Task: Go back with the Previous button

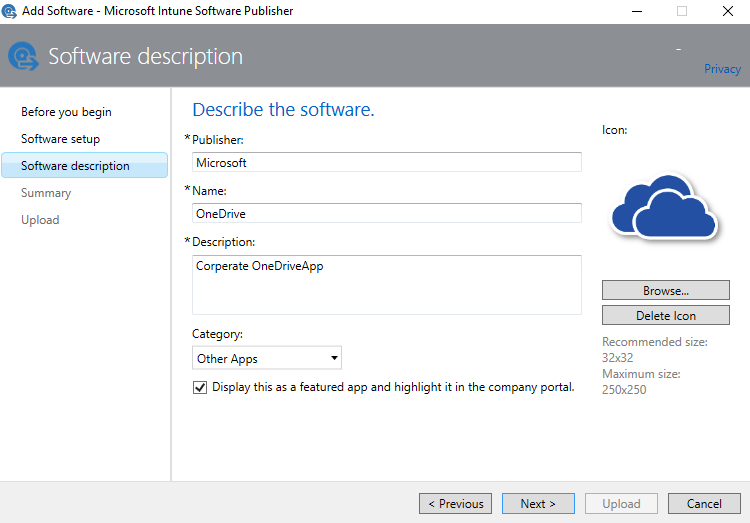Action: pyautogui.click(x=455, y=504)
